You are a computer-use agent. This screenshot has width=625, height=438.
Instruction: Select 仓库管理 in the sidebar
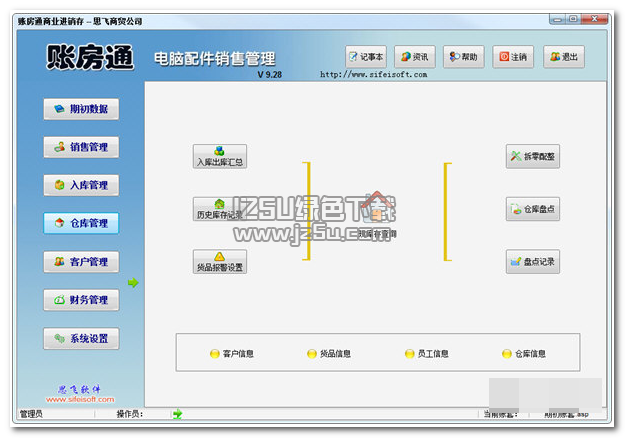coord(81,223)
